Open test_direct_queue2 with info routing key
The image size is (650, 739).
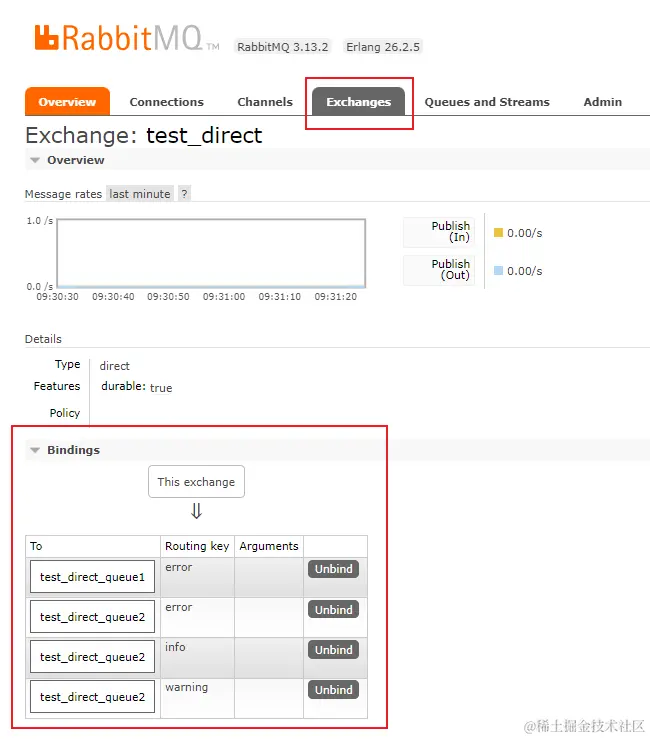coord(92,657)
